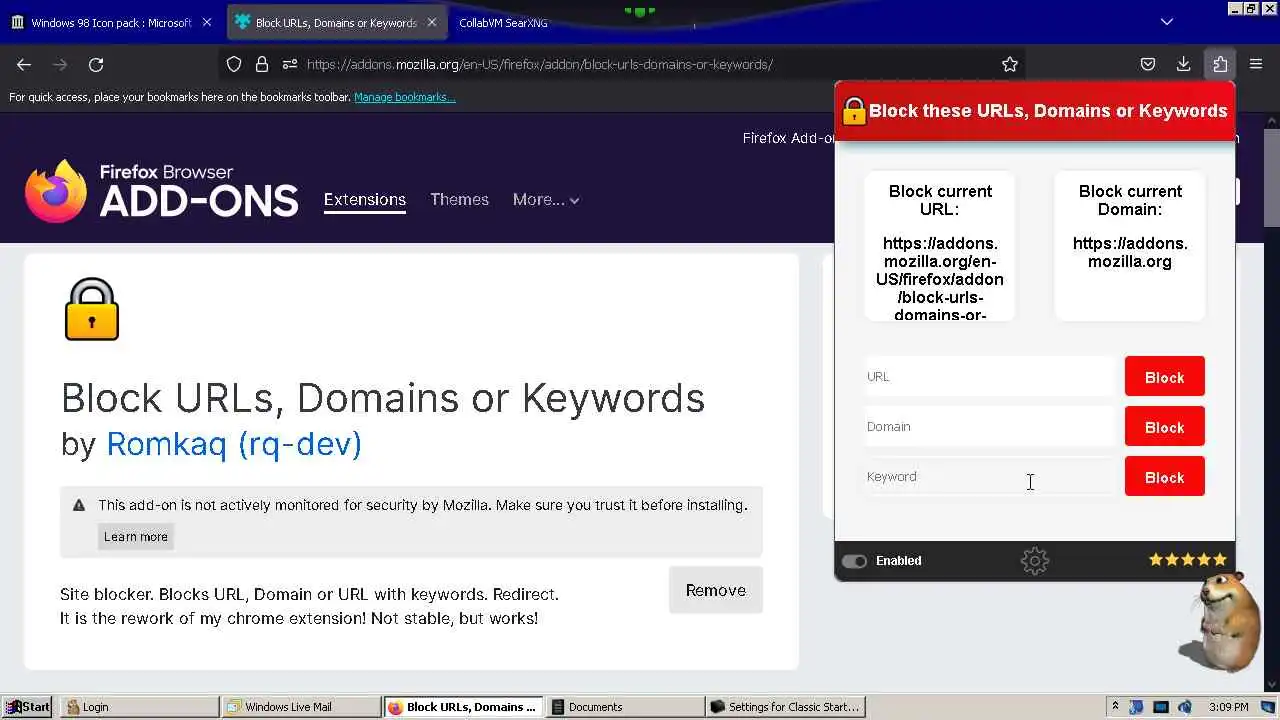
Task: Open Save to Pocket icon
Action: pos(1148,64)
